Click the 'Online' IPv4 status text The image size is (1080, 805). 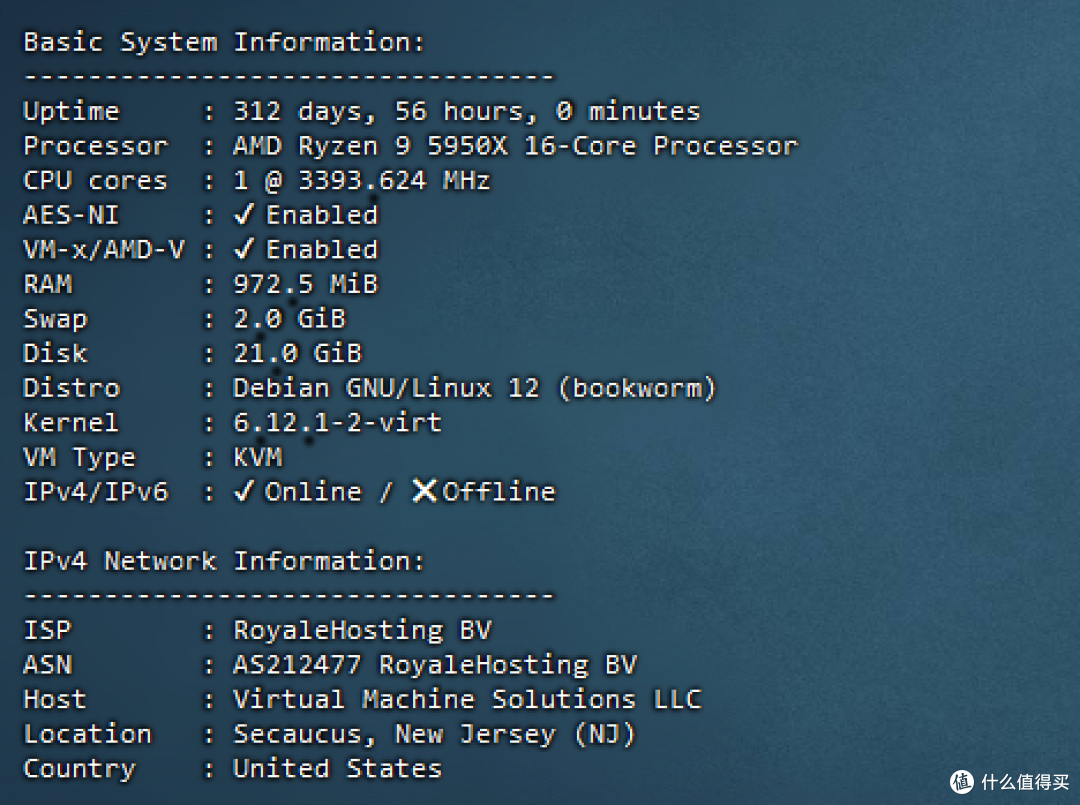click(313, 492)
